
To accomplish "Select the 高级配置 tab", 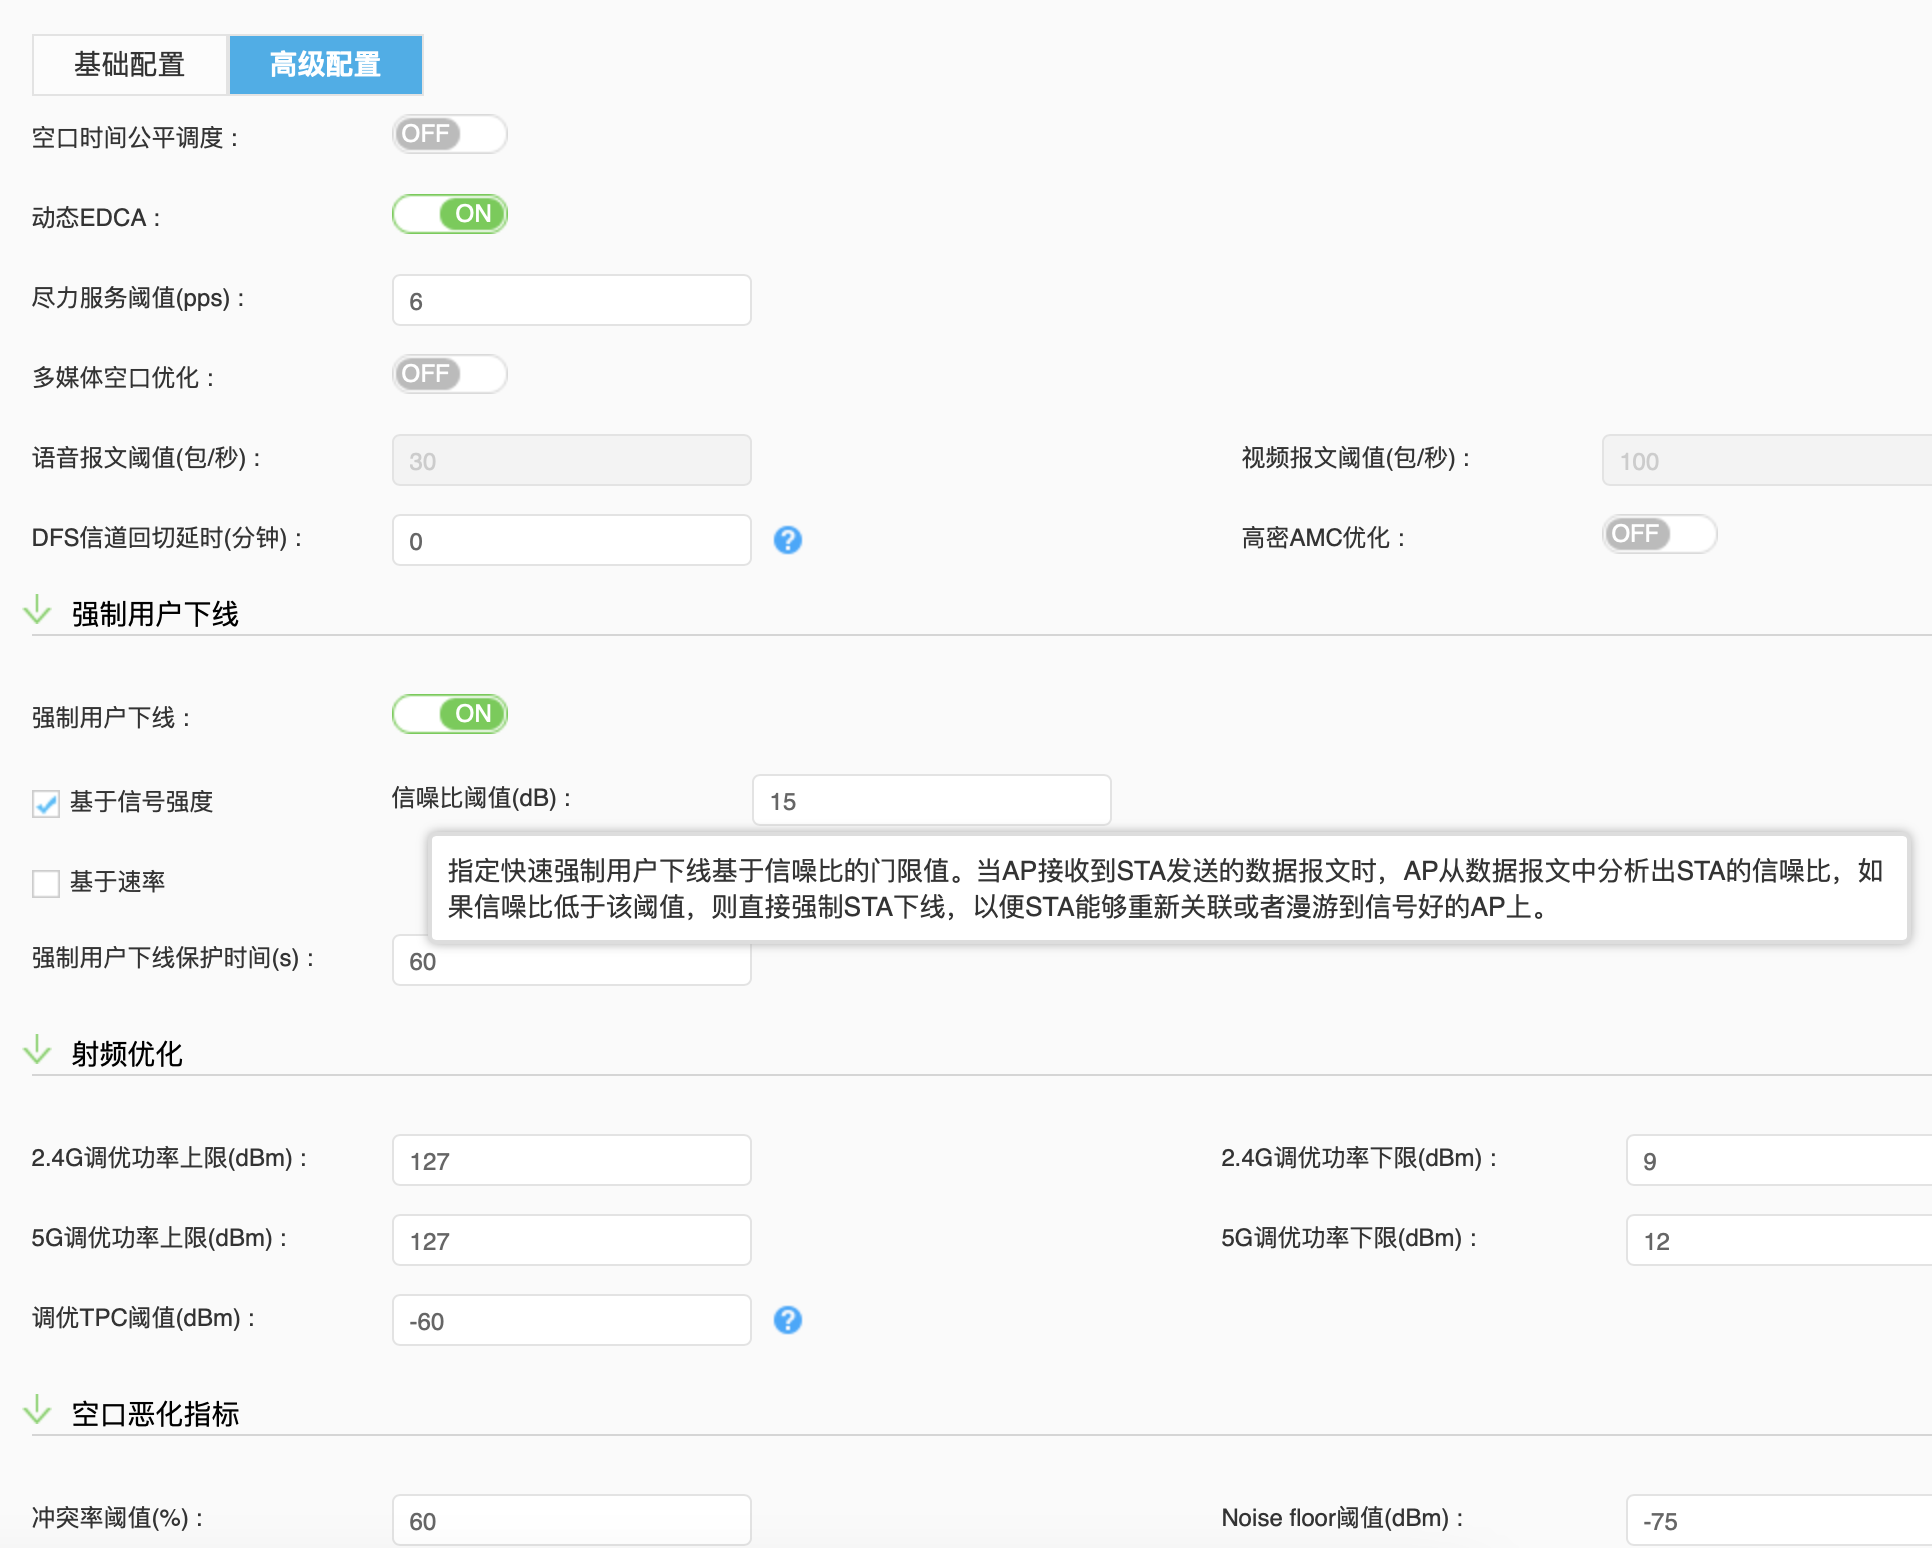I will click(x=326, y=65).
